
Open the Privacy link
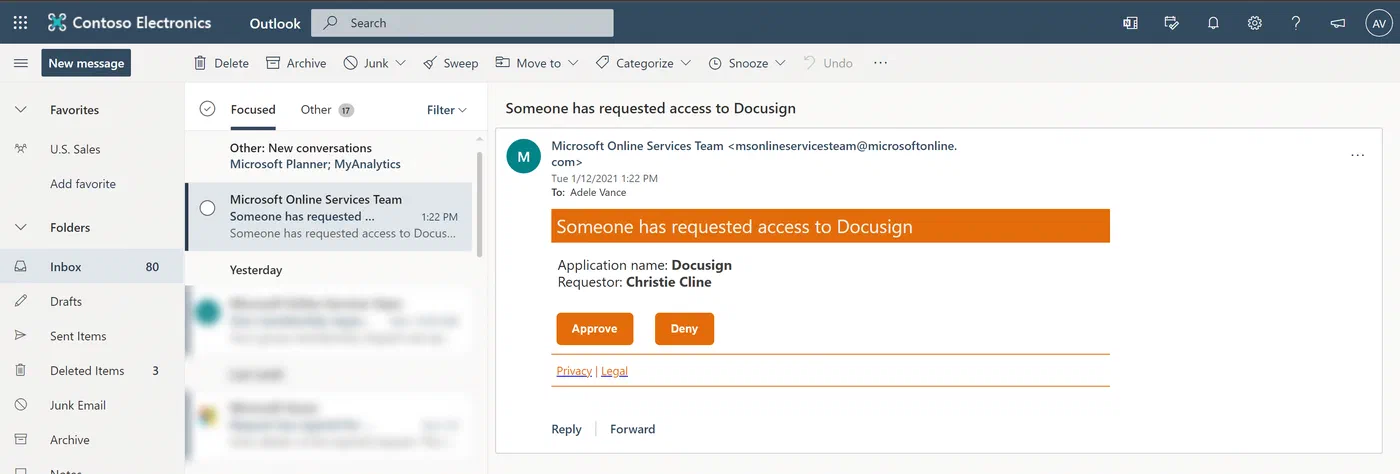(574, 371)
